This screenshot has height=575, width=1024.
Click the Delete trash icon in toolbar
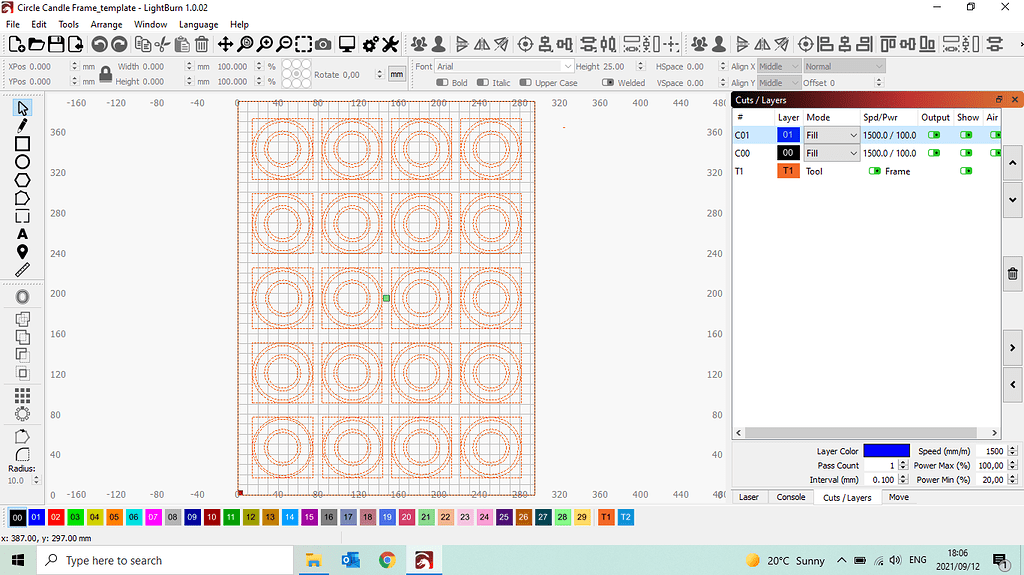click(202, 44)
